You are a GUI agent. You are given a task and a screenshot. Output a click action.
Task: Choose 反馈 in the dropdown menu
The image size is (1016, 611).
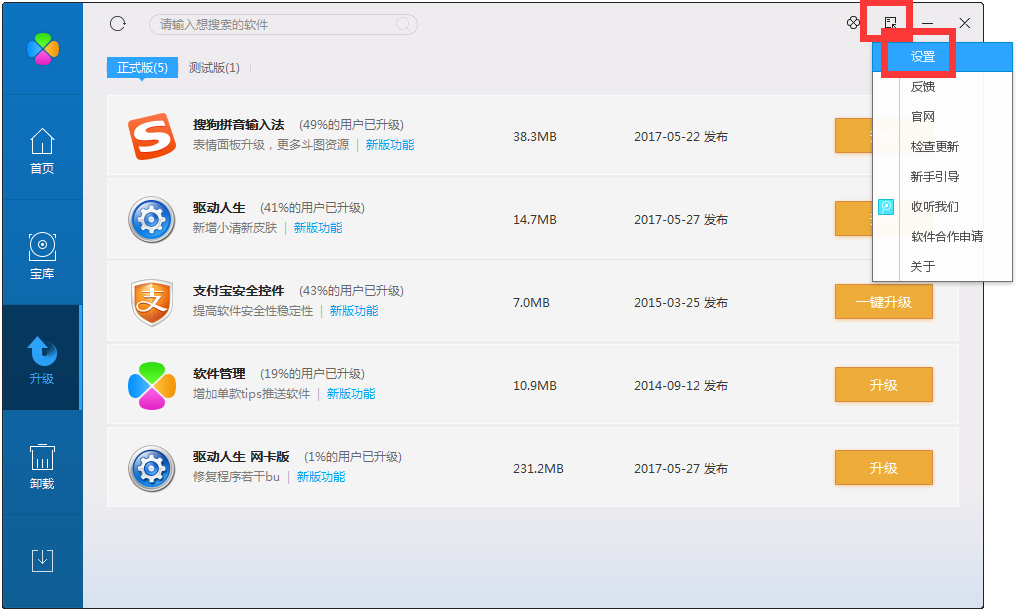tap(921, 87)
